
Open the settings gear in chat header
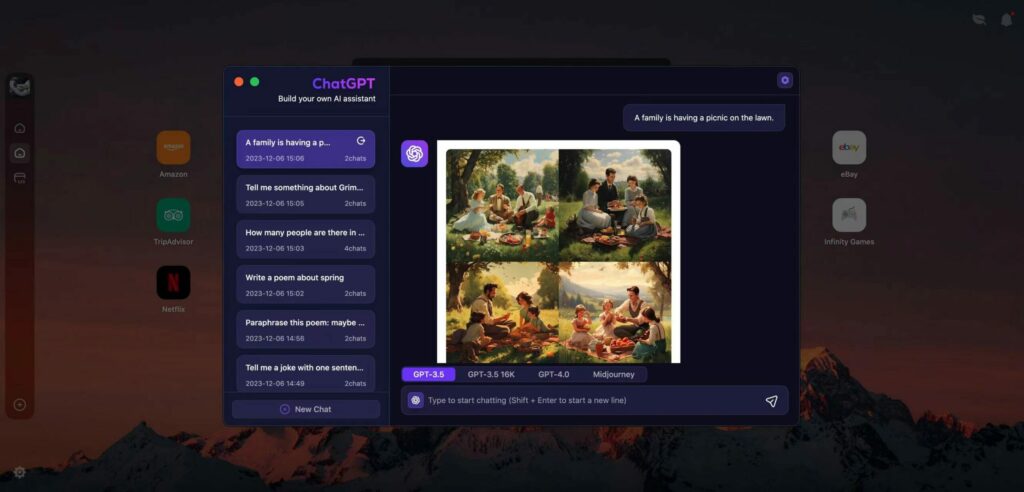click(784, 80)
